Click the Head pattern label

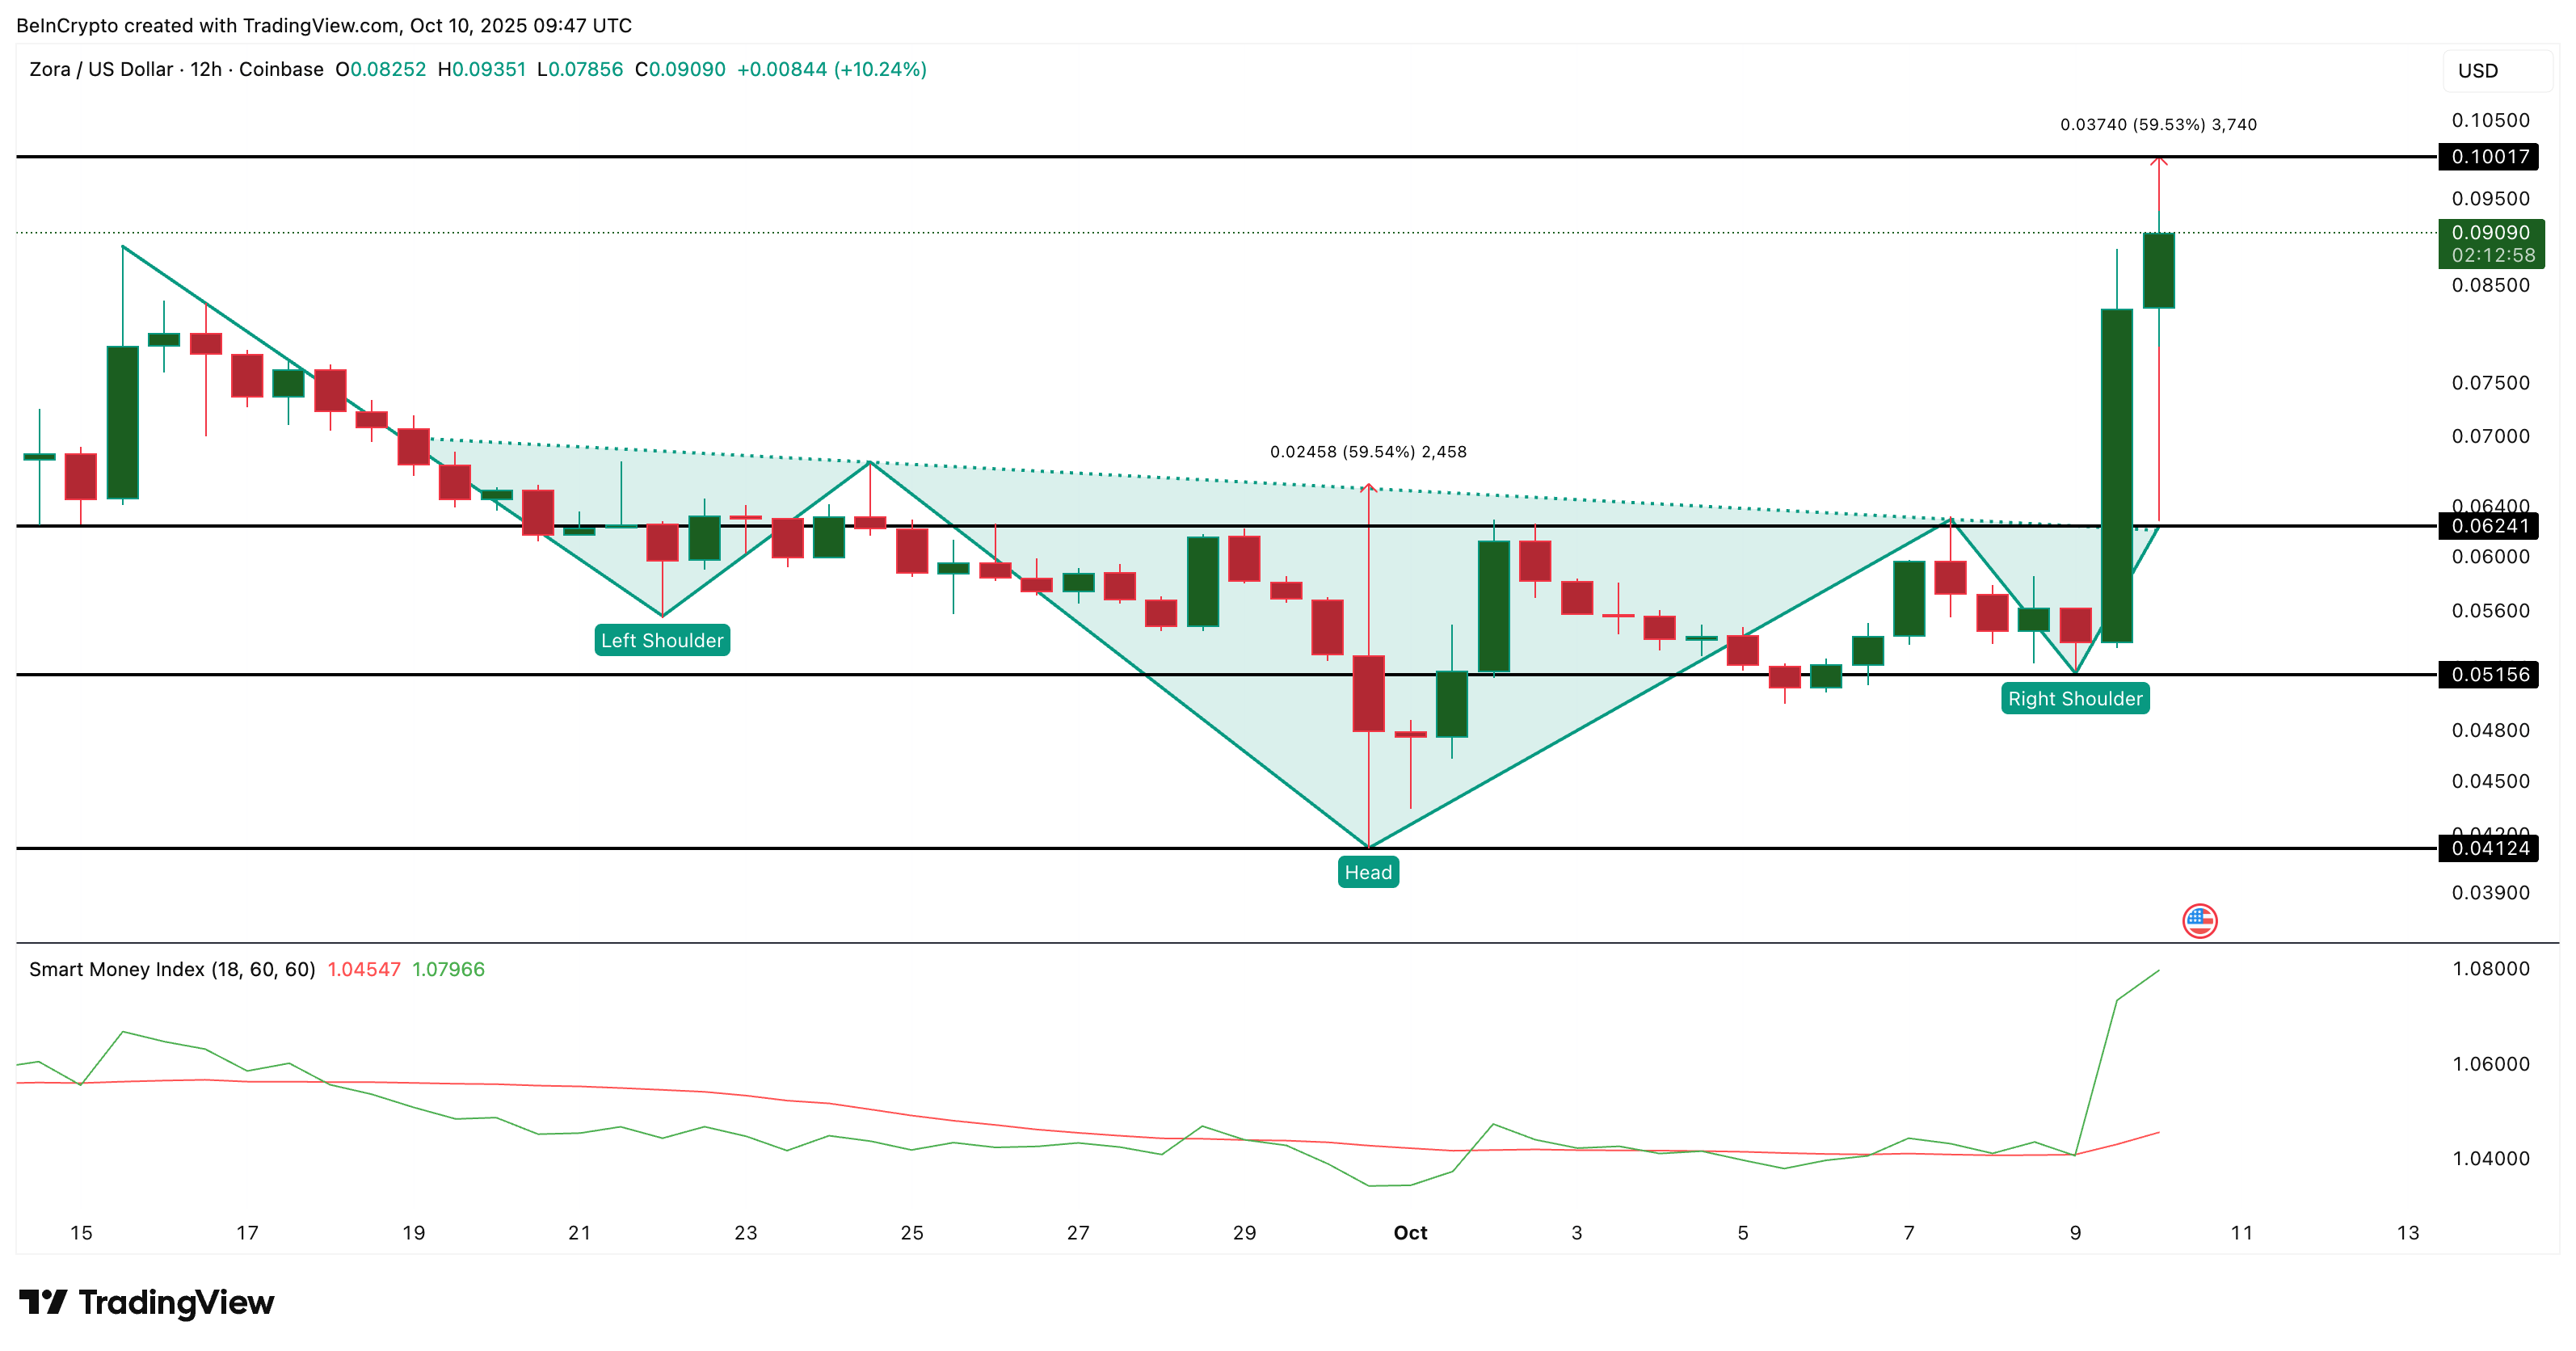[1368, 872]
